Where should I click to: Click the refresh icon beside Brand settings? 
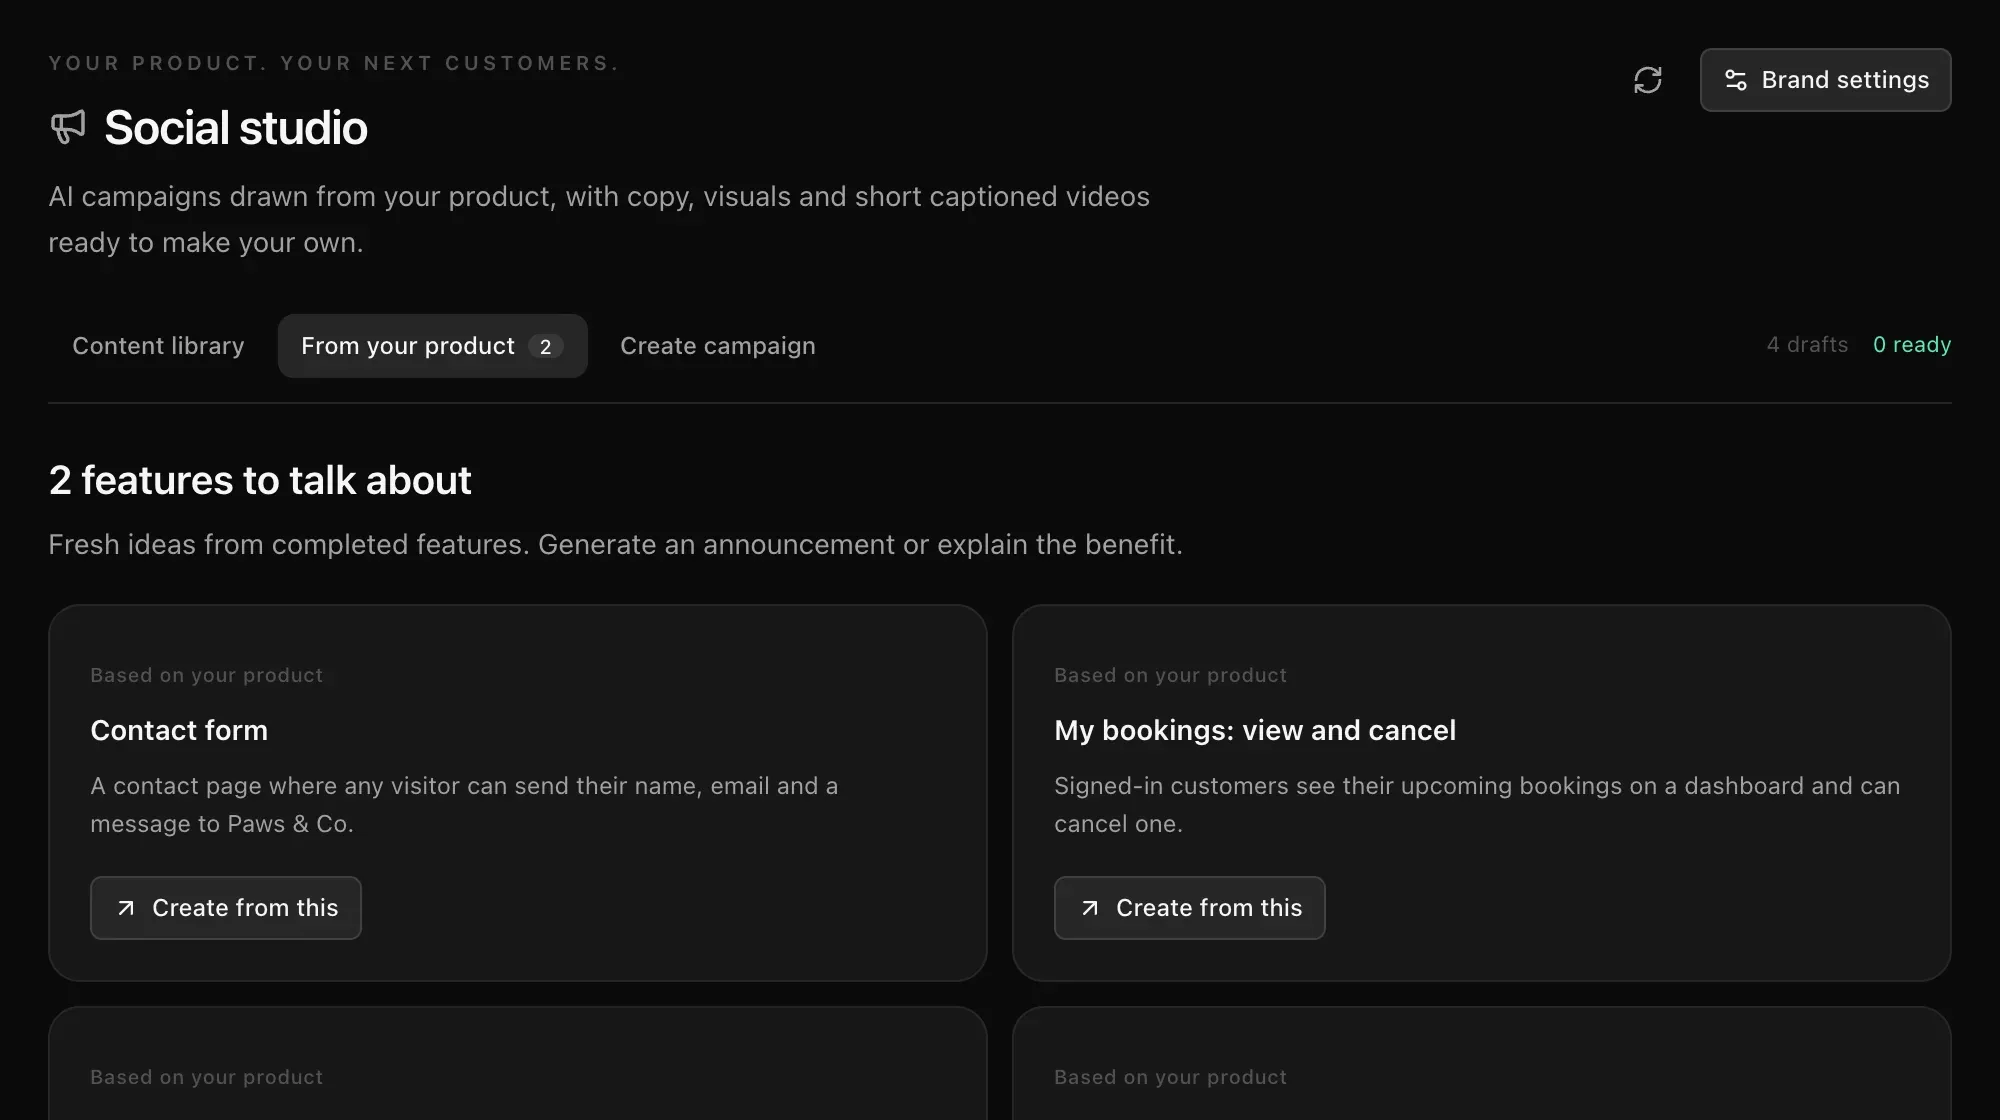coord(1647,80)
